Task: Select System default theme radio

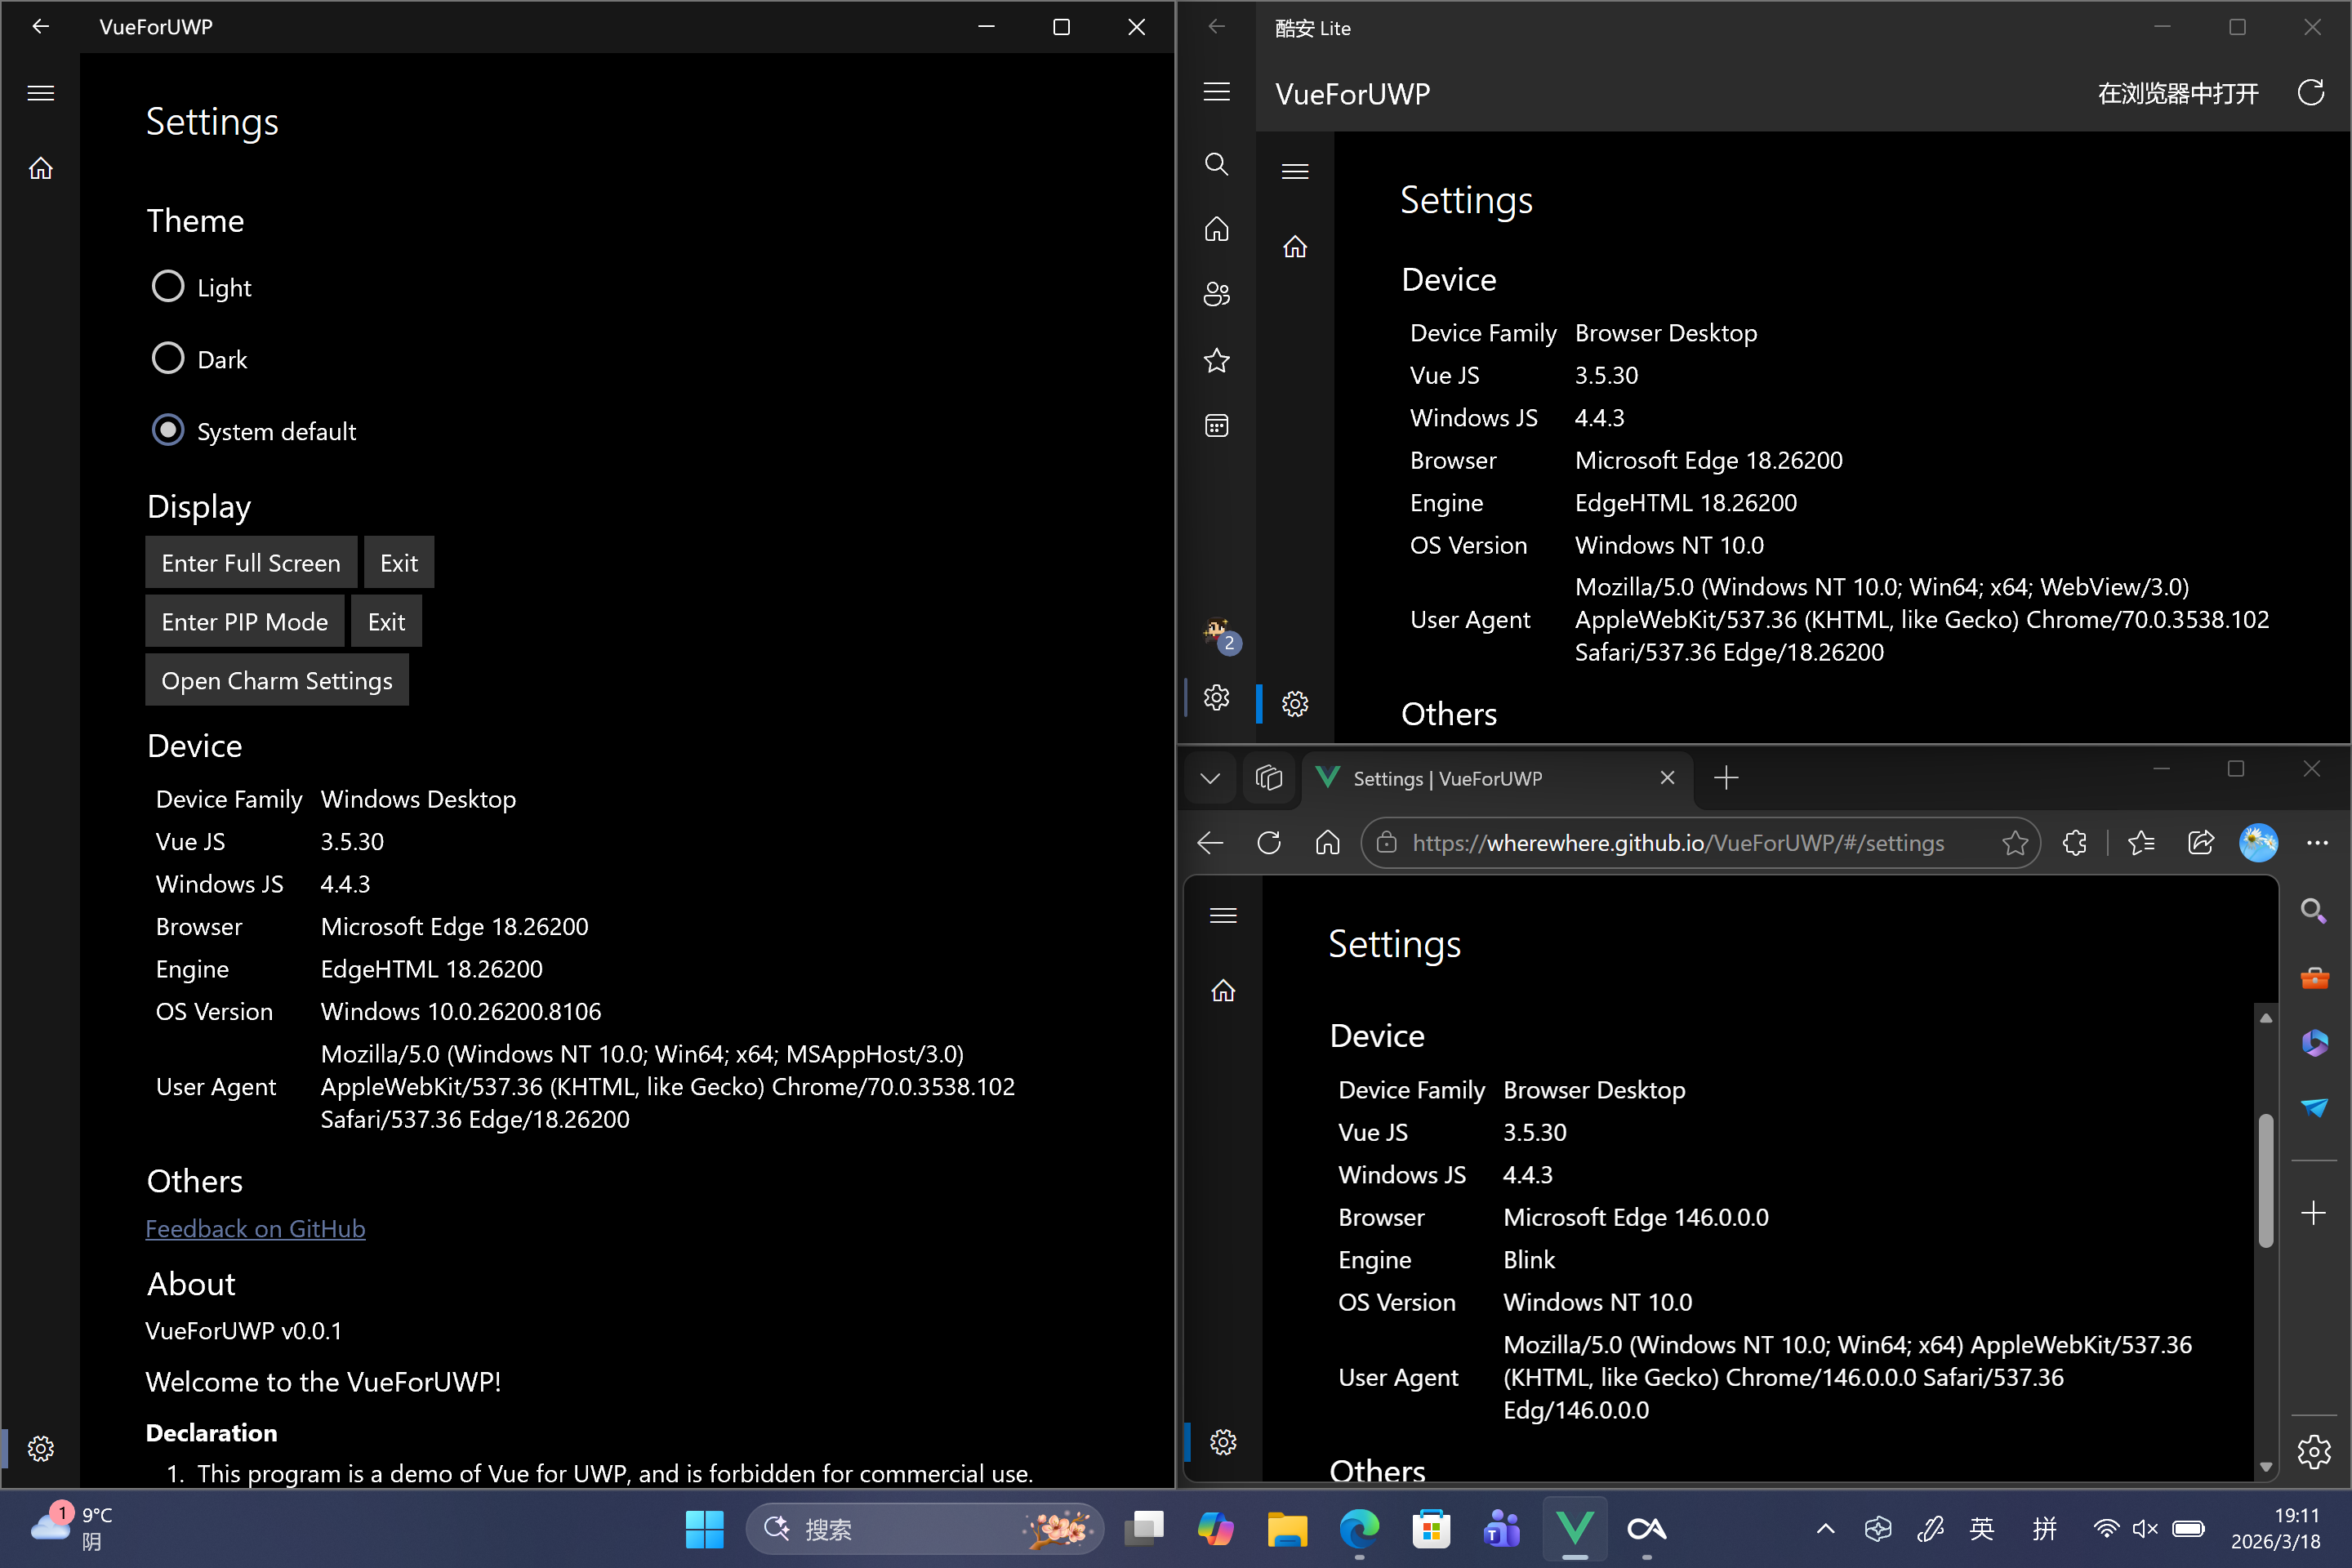Action: tap(168, 431)
